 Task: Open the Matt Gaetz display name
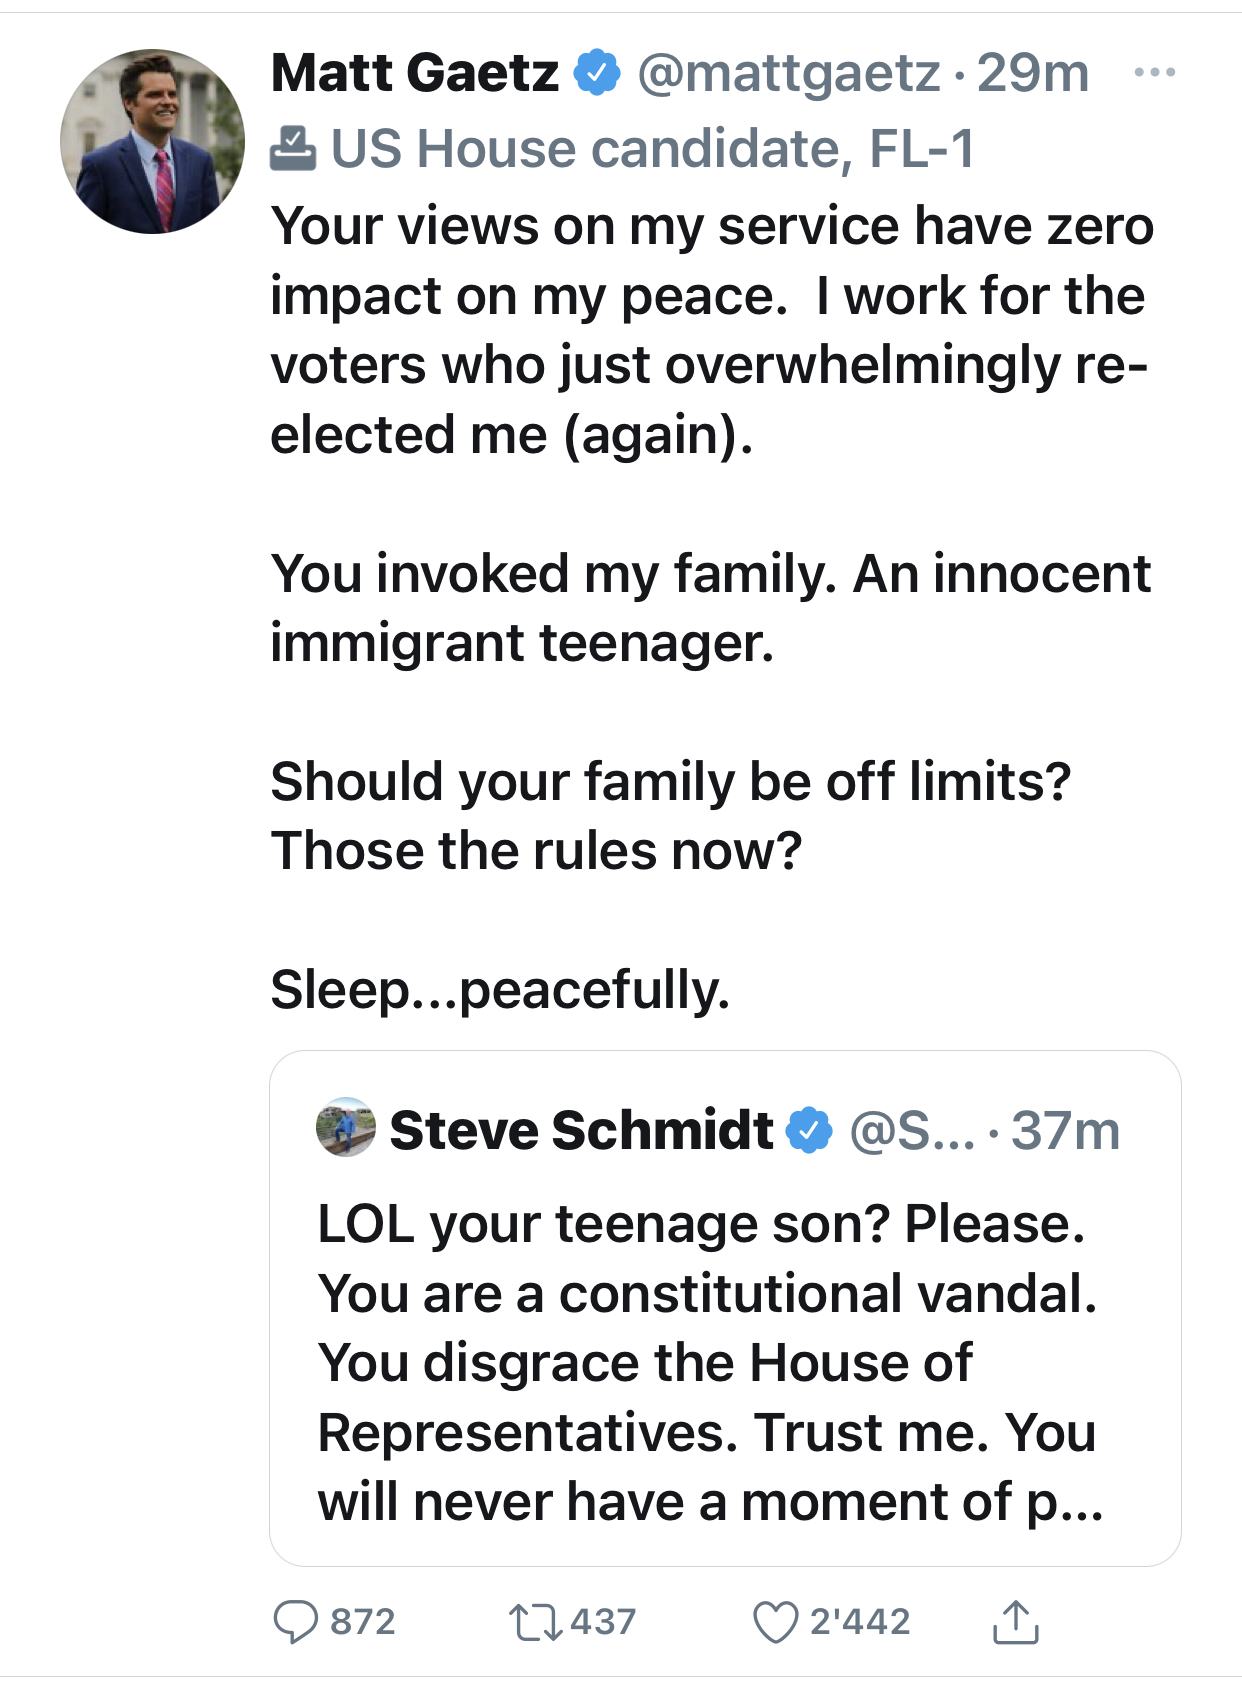point(415,73)
